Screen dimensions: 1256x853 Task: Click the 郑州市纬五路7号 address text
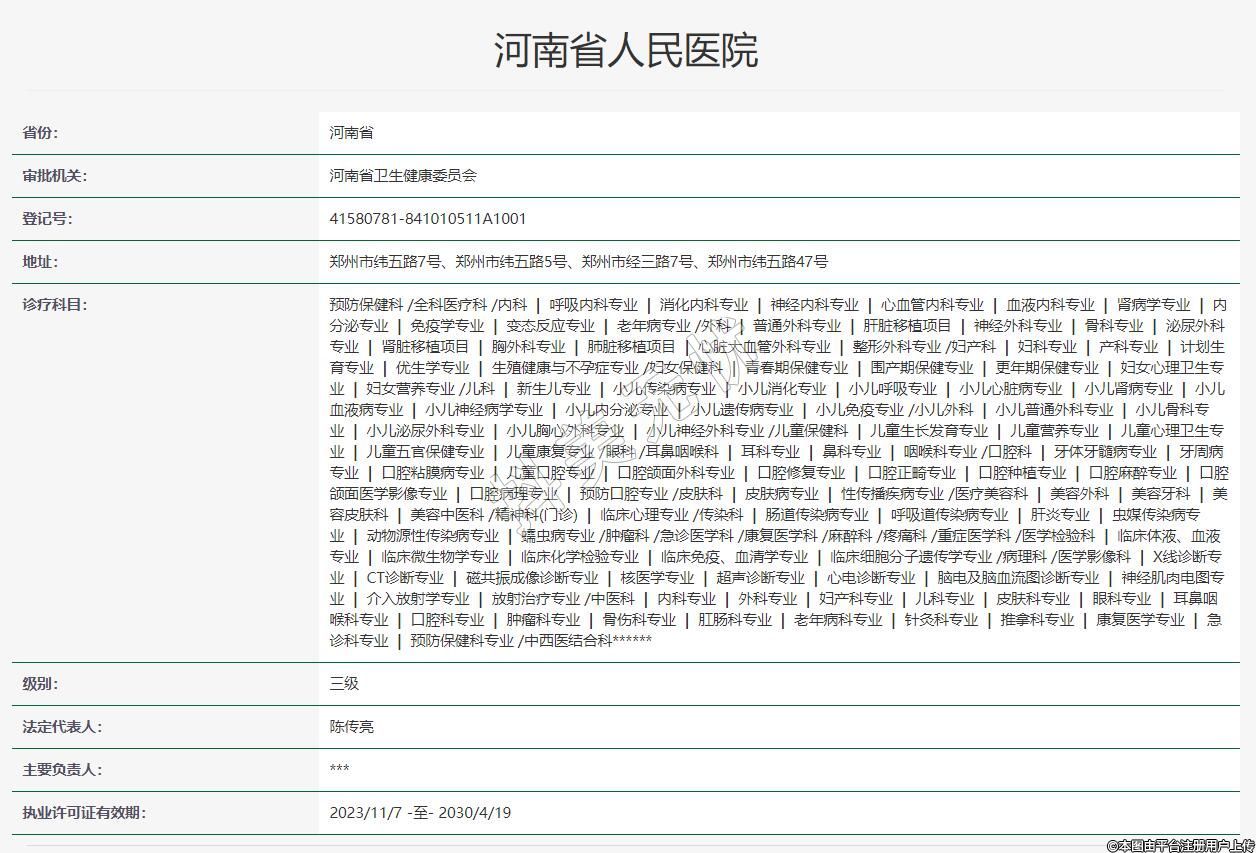coord(386,262)
